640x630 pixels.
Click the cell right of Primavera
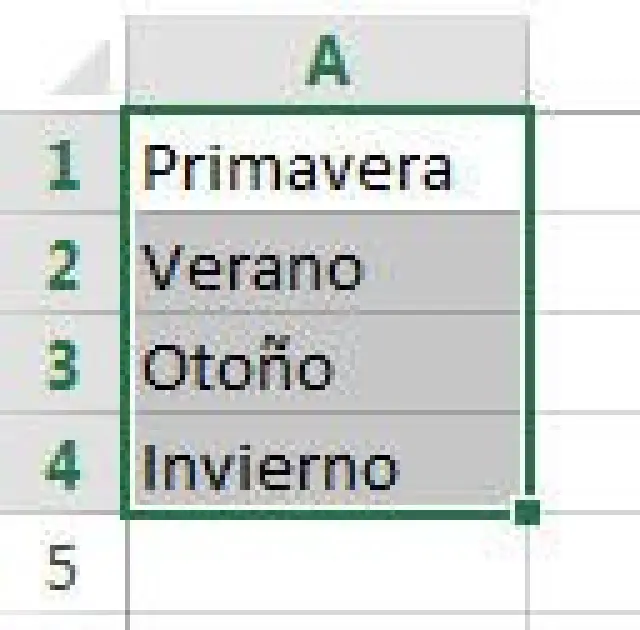(x=587, y=163)
